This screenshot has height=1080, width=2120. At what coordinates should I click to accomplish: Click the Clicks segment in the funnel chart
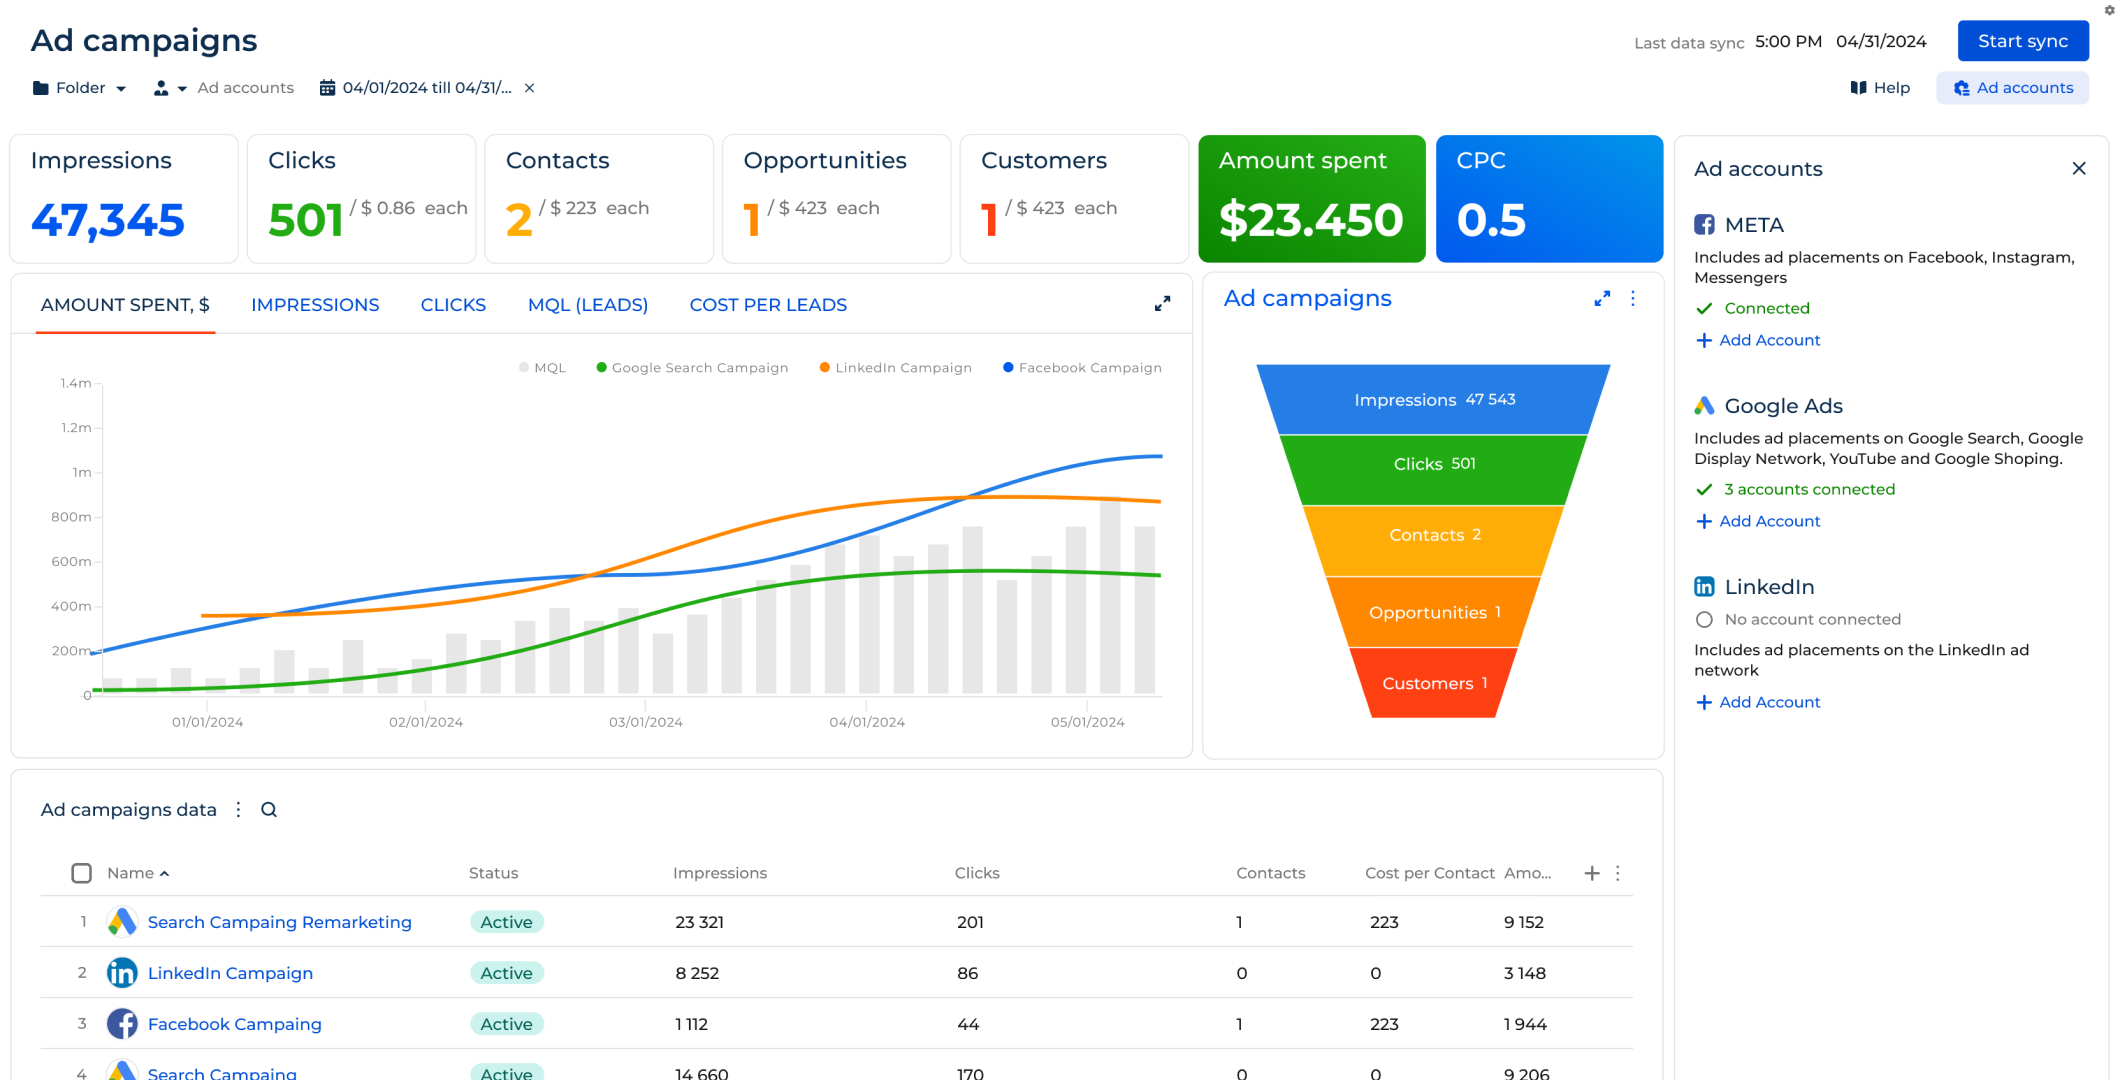pos(1434,464)
